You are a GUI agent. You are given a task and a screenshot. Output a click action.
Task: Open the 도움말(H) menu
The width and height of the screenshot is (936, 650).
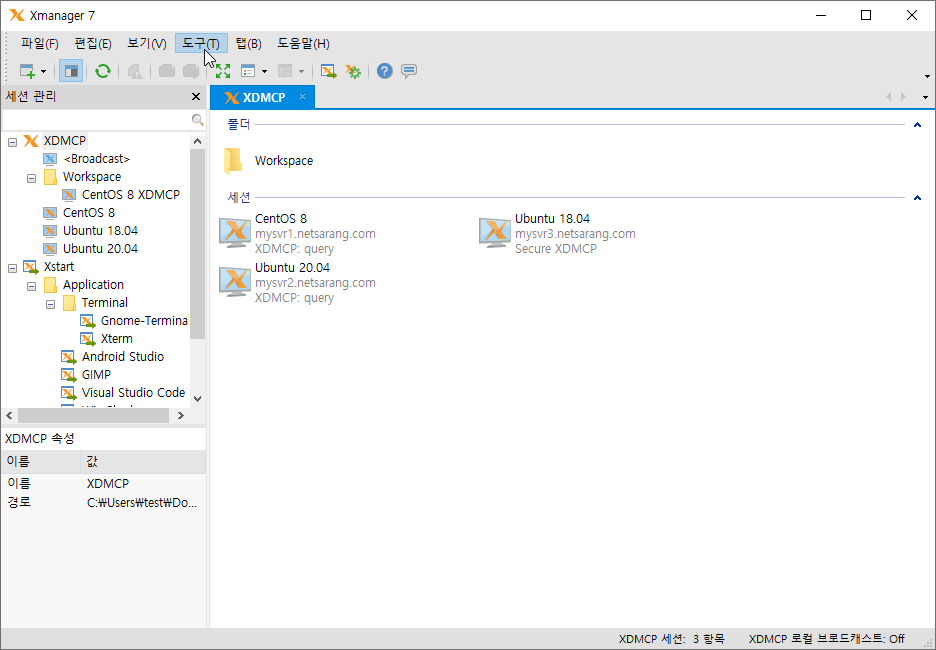tap(303, 44)
